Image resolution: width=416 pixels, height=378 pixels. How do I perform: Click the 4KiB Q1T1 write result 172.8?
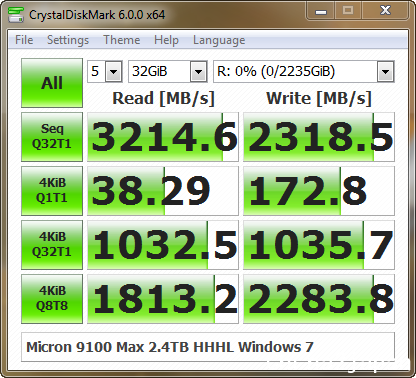click(x=319, y=191)
